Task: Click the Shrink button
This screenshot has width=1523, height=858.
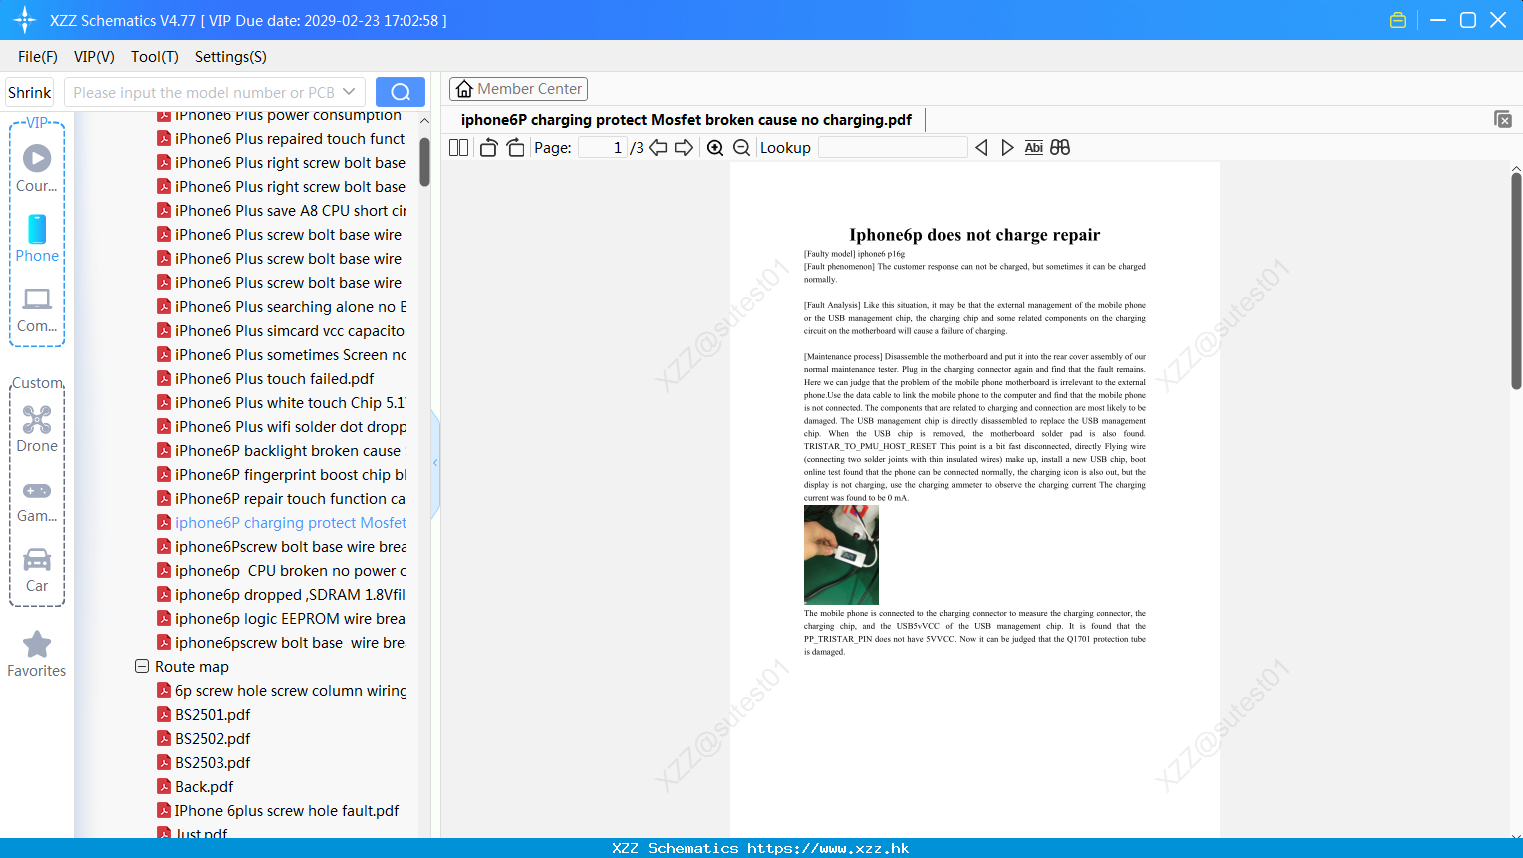Action: (29, 92)
